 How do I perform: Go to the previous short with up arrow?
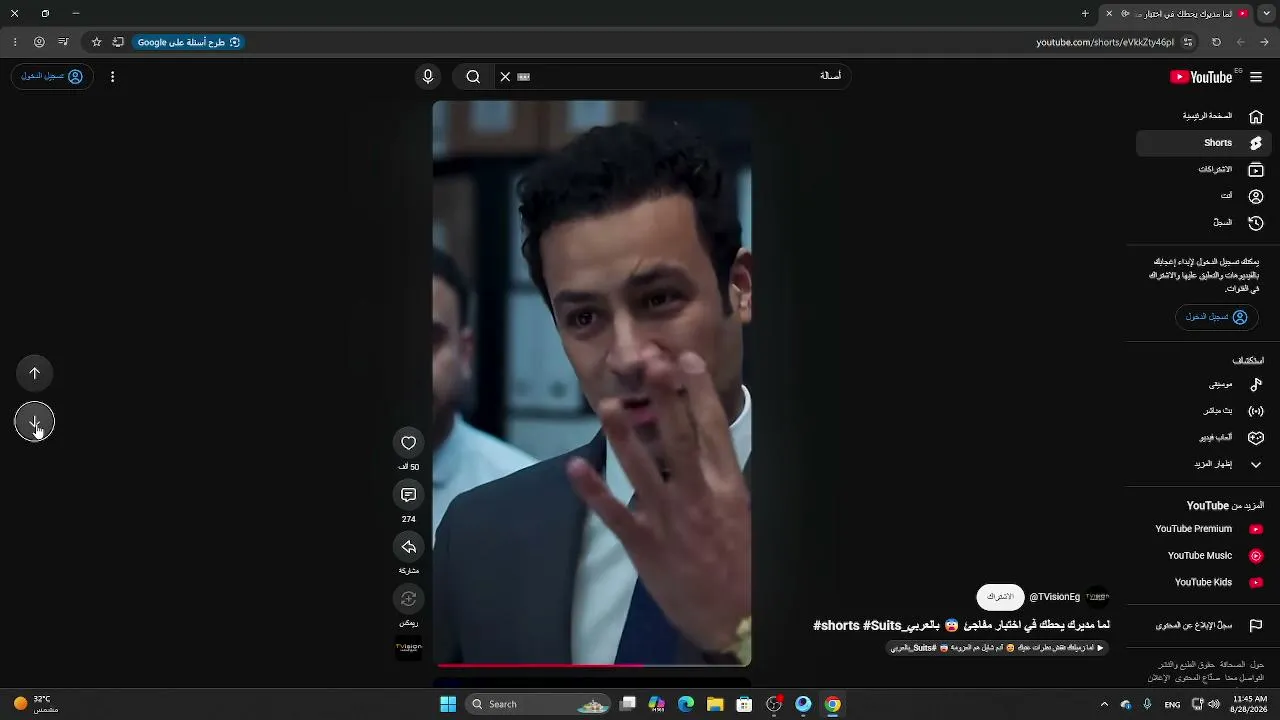click(x=34, y=373)
